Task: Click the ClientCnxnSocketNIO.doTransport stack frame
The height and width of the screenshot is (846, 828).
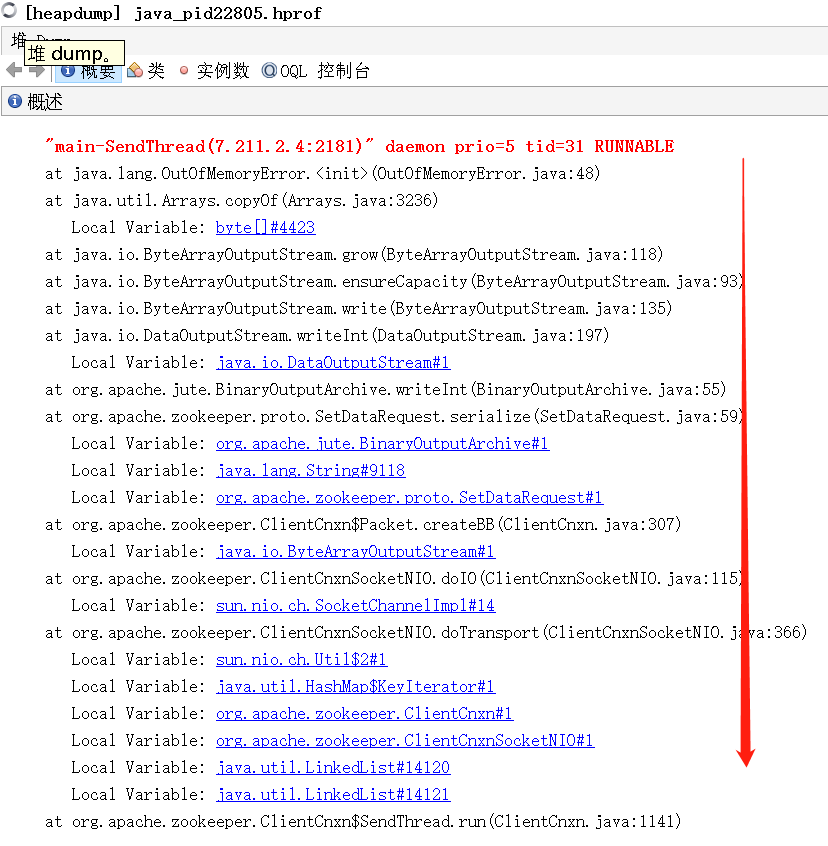Action: click(x=426, y=632)
